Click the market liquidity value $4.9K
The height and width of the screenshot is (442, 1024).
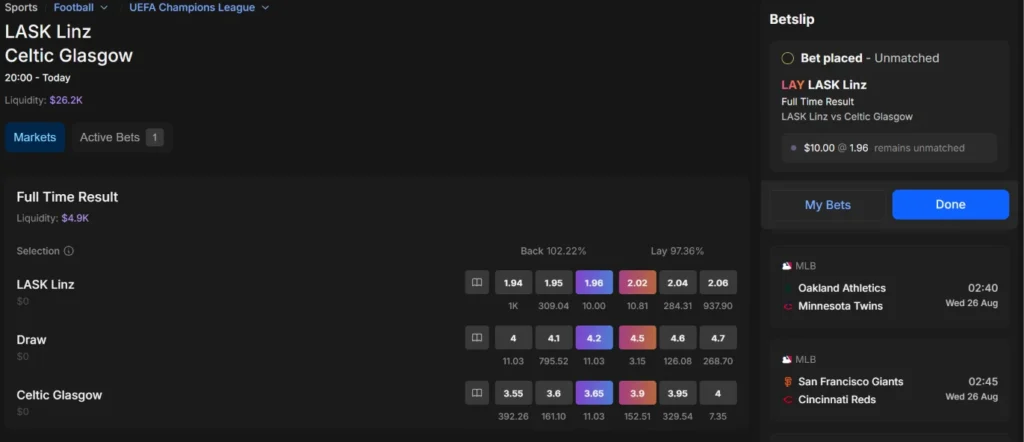pyautogui.click(x=75, y=218)
